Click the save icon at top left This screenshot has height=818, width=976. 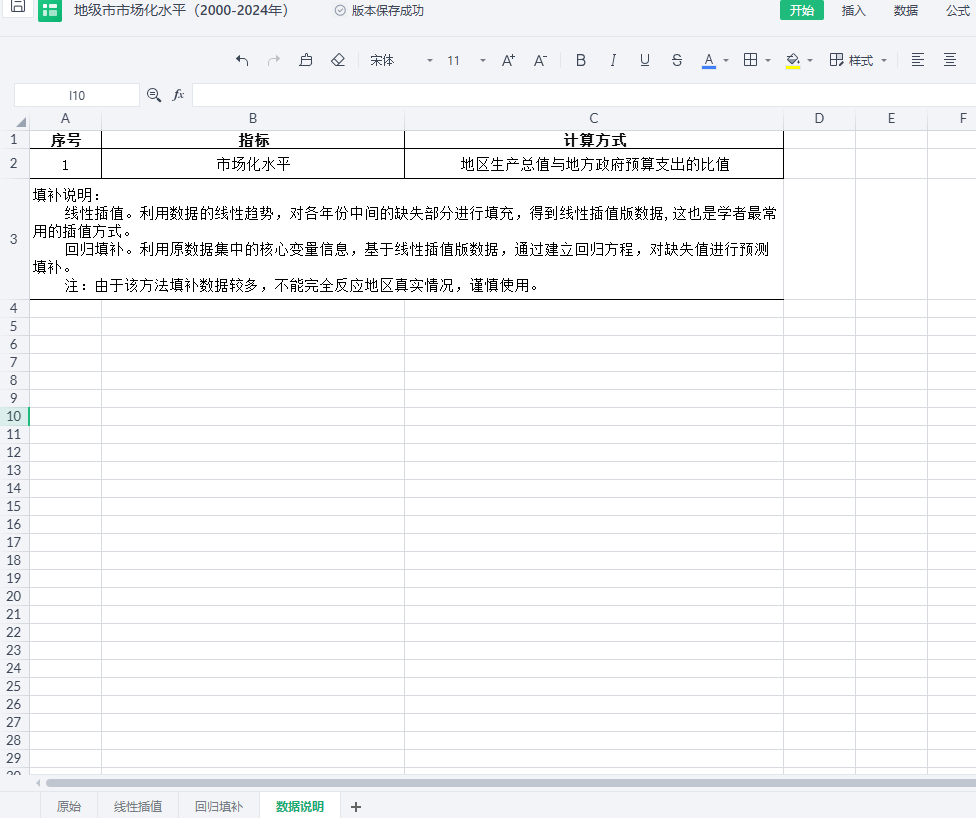(18, 7)
